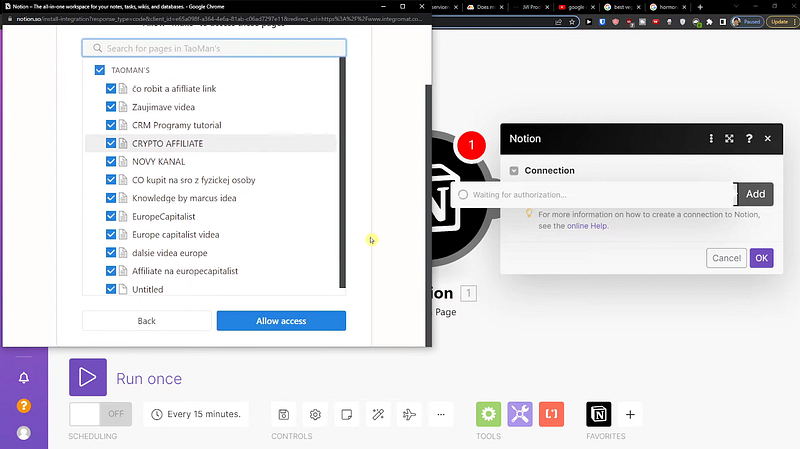Click the auto-align magic wand icon

pos(378,414)
